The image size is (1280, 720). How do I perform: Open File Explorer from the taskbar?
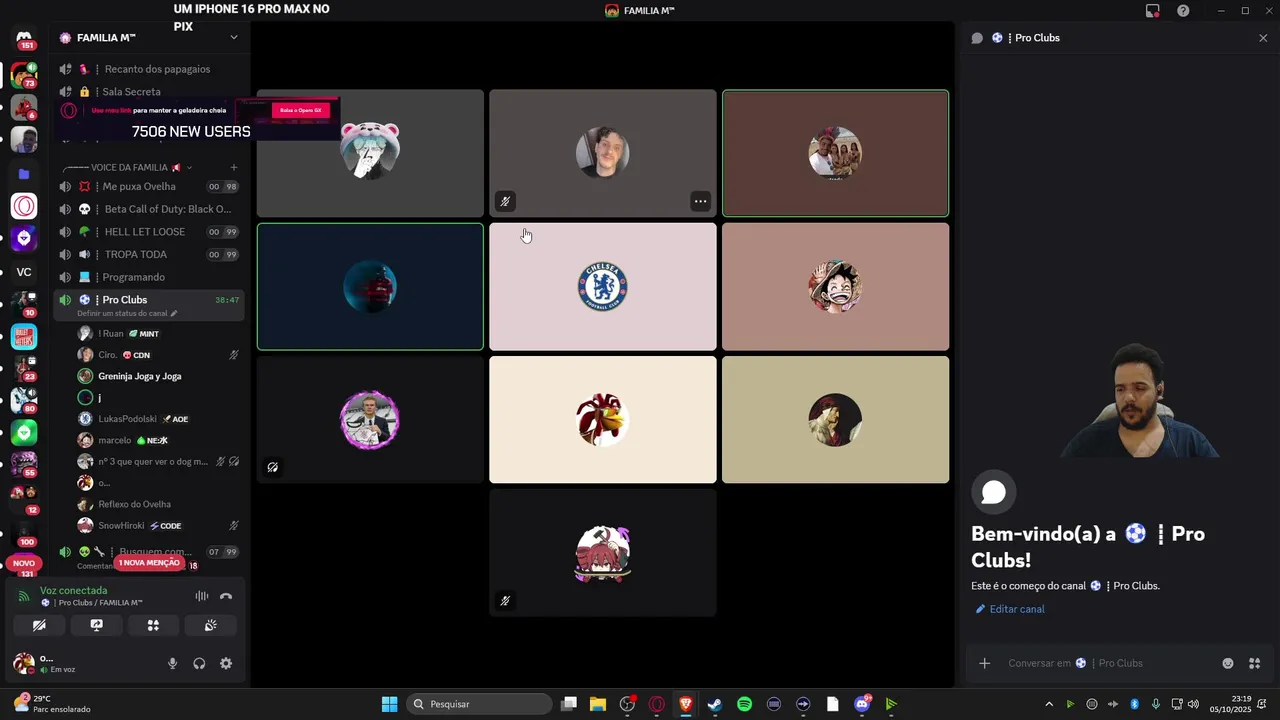pyautogui.click(x=598, y=704)
